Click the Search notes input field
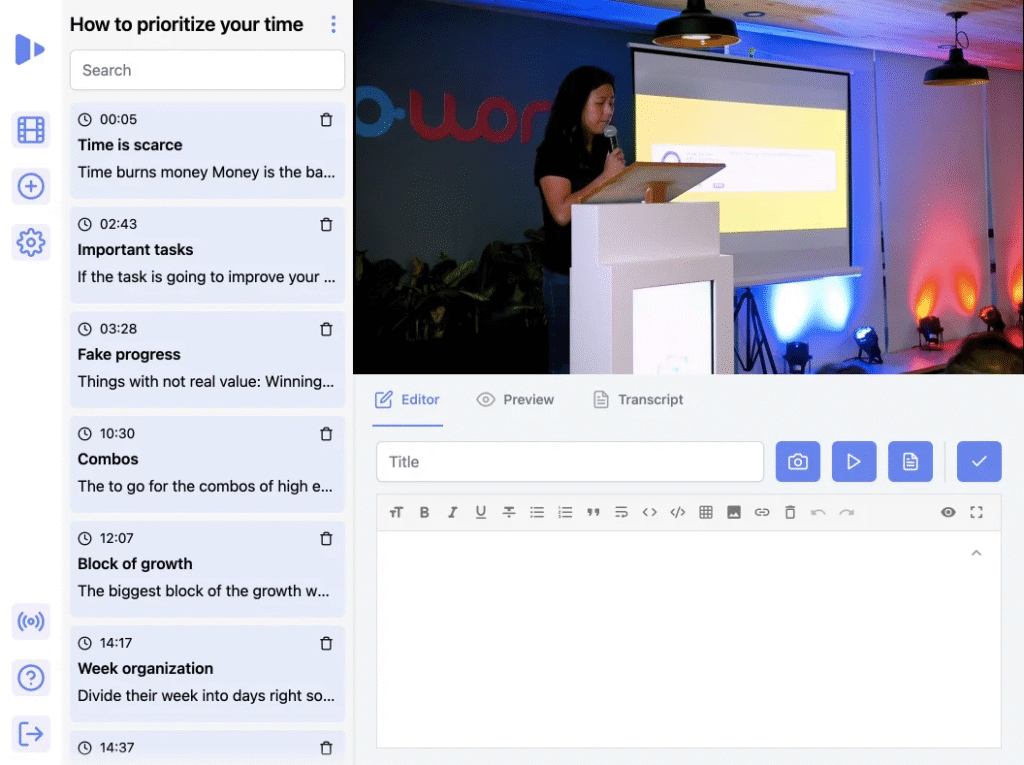1024x765 pixels. [207, 70]
